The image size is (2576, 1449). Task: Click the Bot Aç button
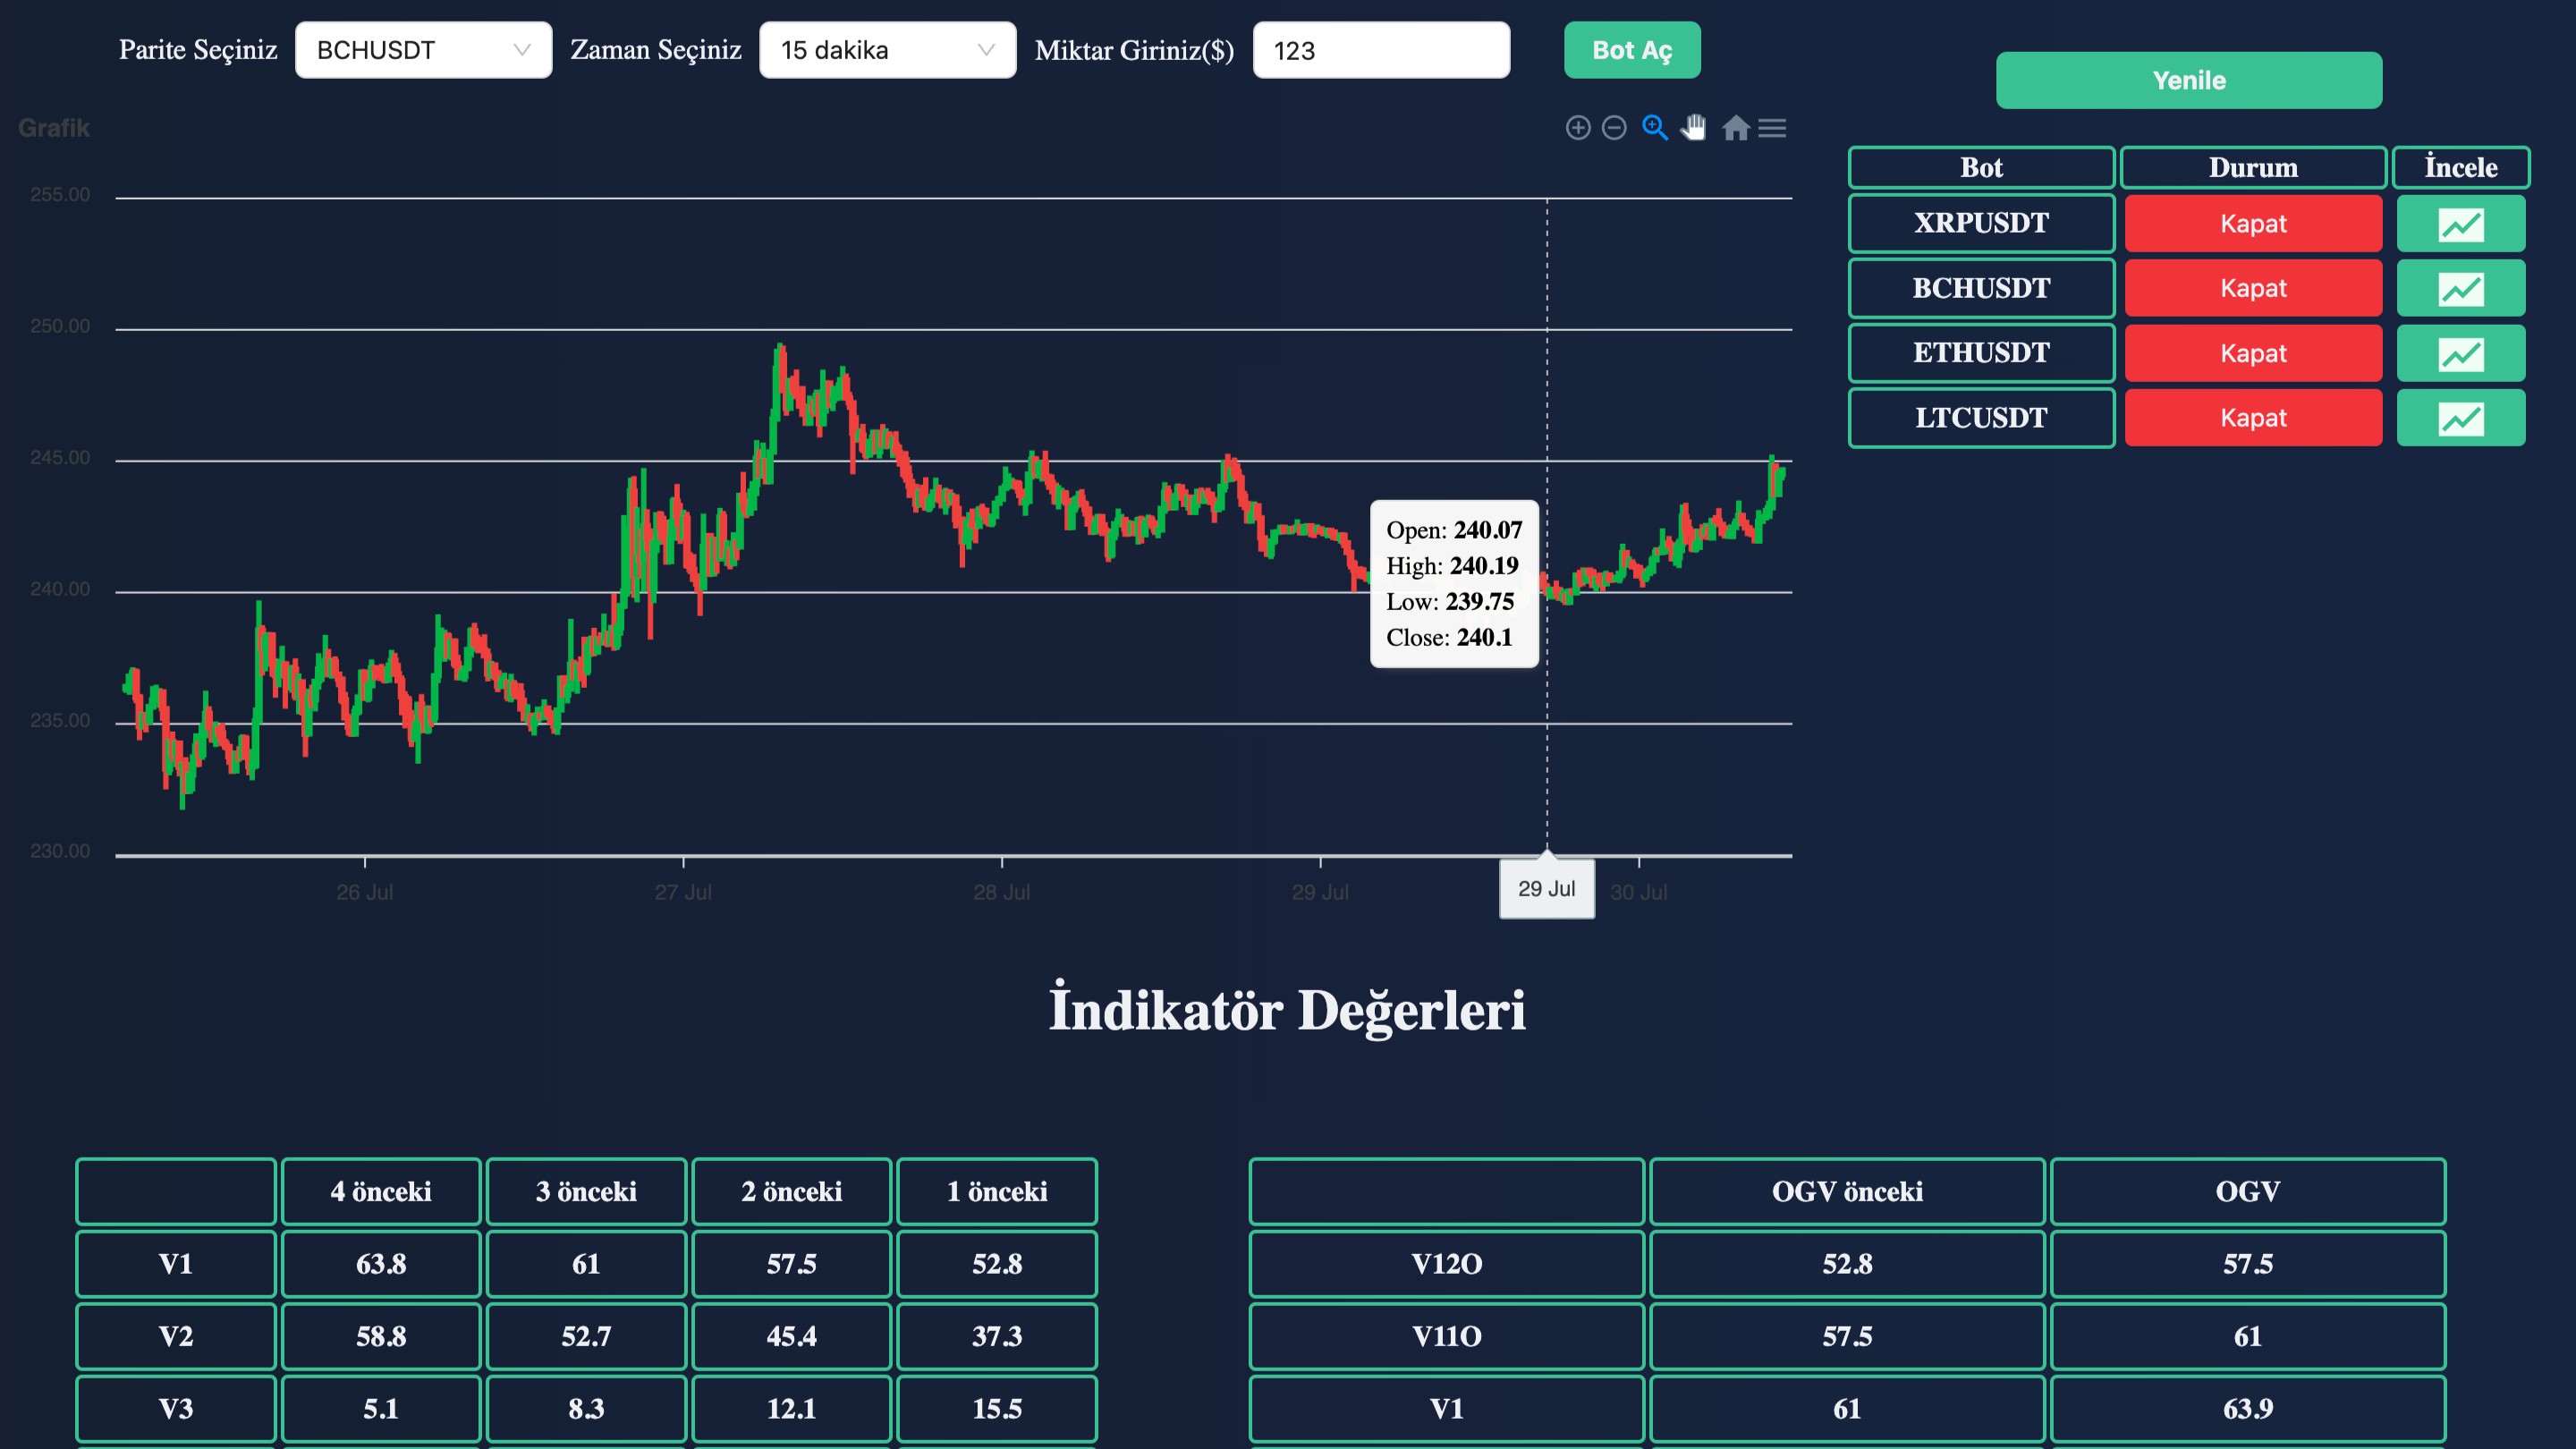(x=1632, y=49)
